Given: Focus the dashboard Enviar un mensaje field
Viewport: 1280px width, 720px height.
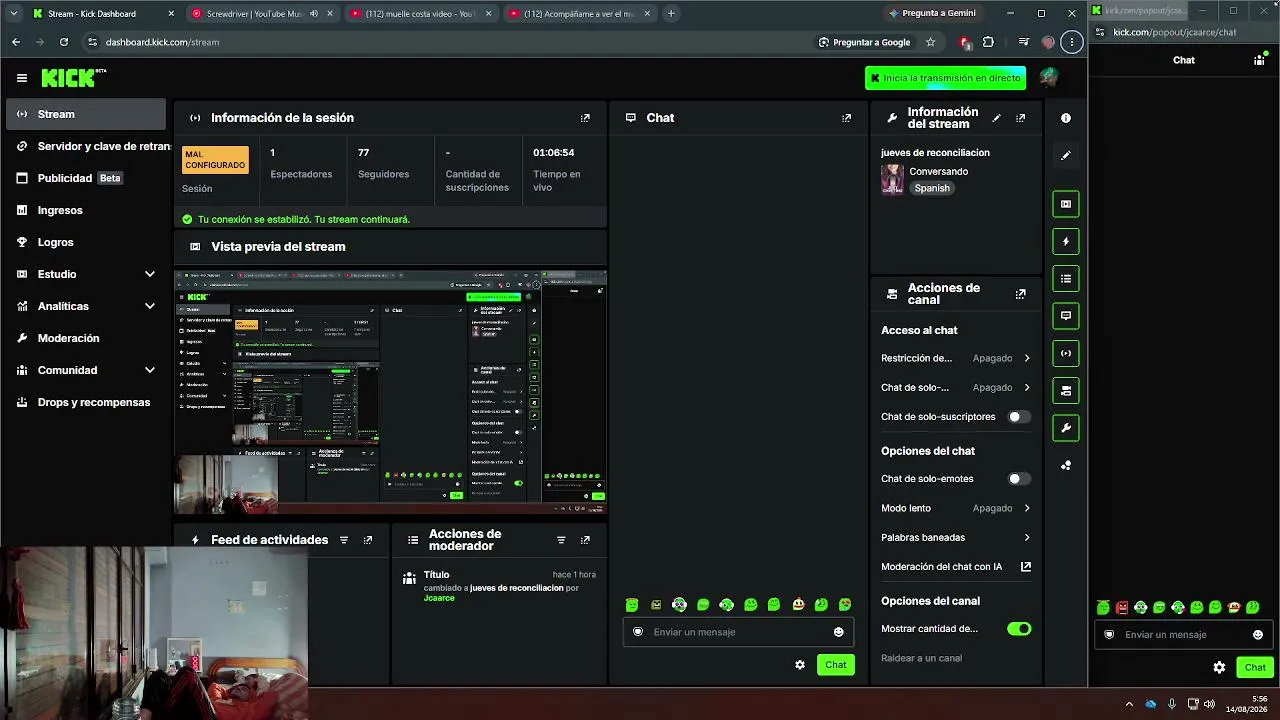Looking at the screenshot, I should pyautogui.click(x=738, y=632).
